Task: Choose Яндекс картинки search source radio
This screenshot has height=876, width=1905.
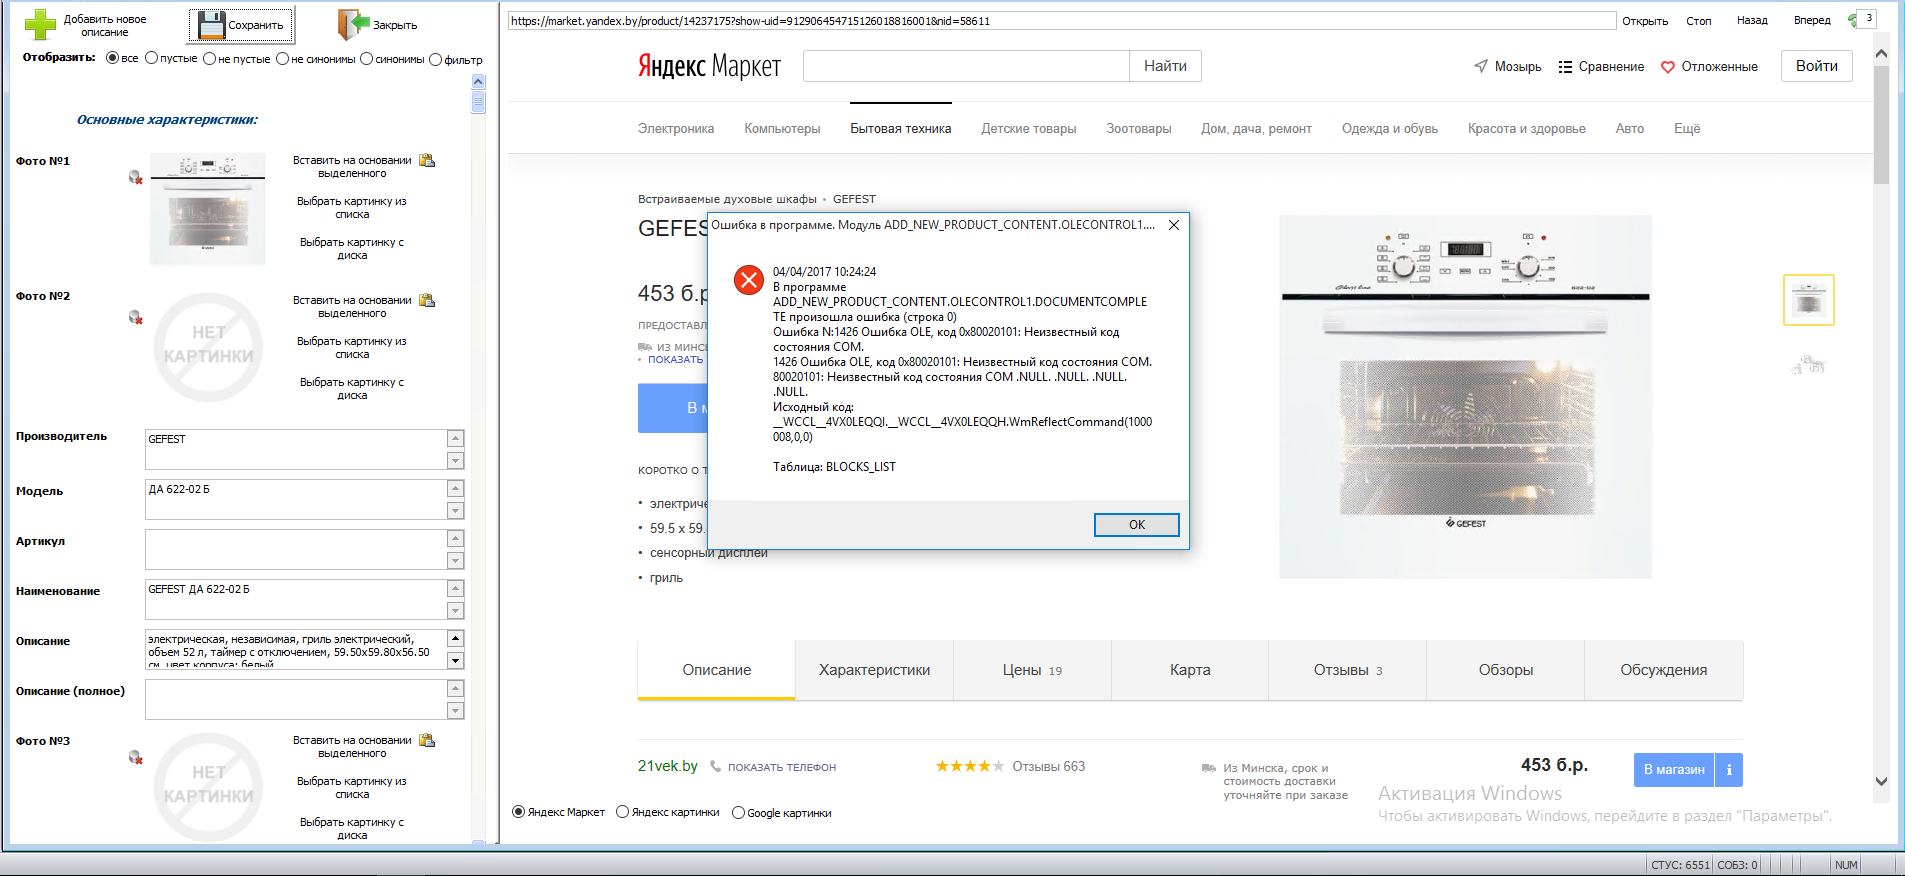Action: pos(623,812)
